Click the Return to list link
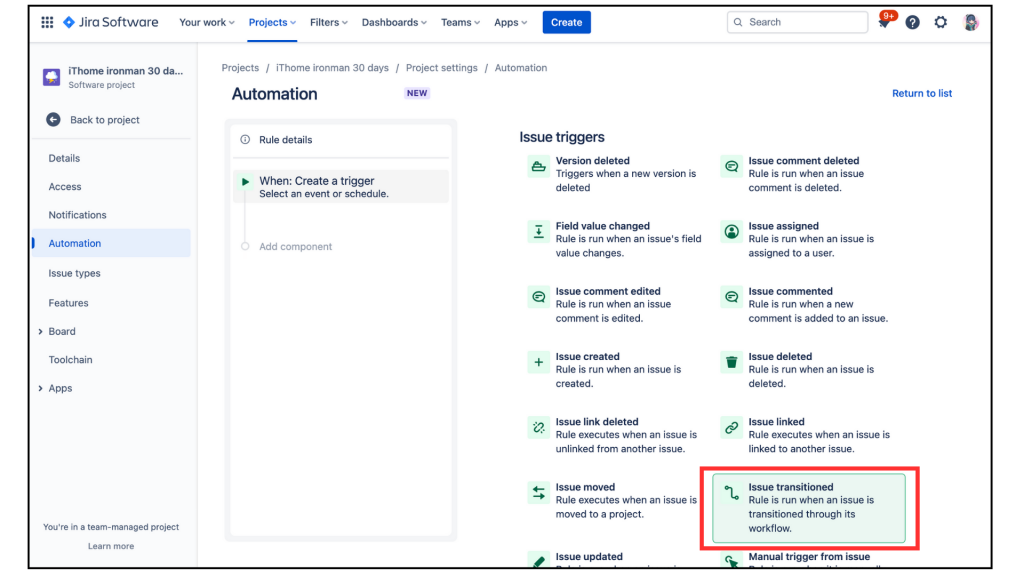Screen dimensions: 1024x576 [x=921, y=93]
